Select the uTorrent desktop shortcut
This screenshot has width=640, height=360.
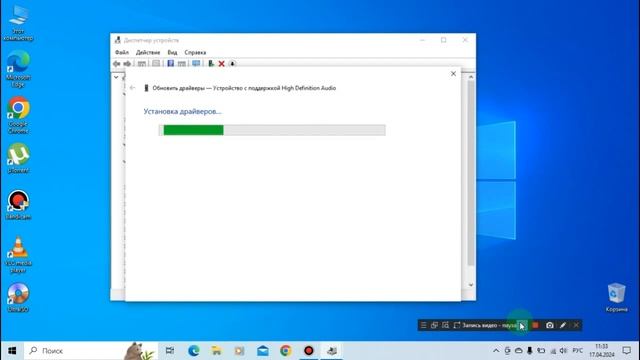18,158
